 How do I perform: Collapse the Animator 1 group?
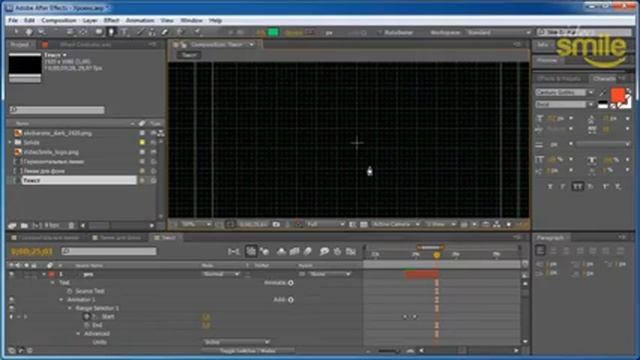pyautogui.click(x=61, y=300)
